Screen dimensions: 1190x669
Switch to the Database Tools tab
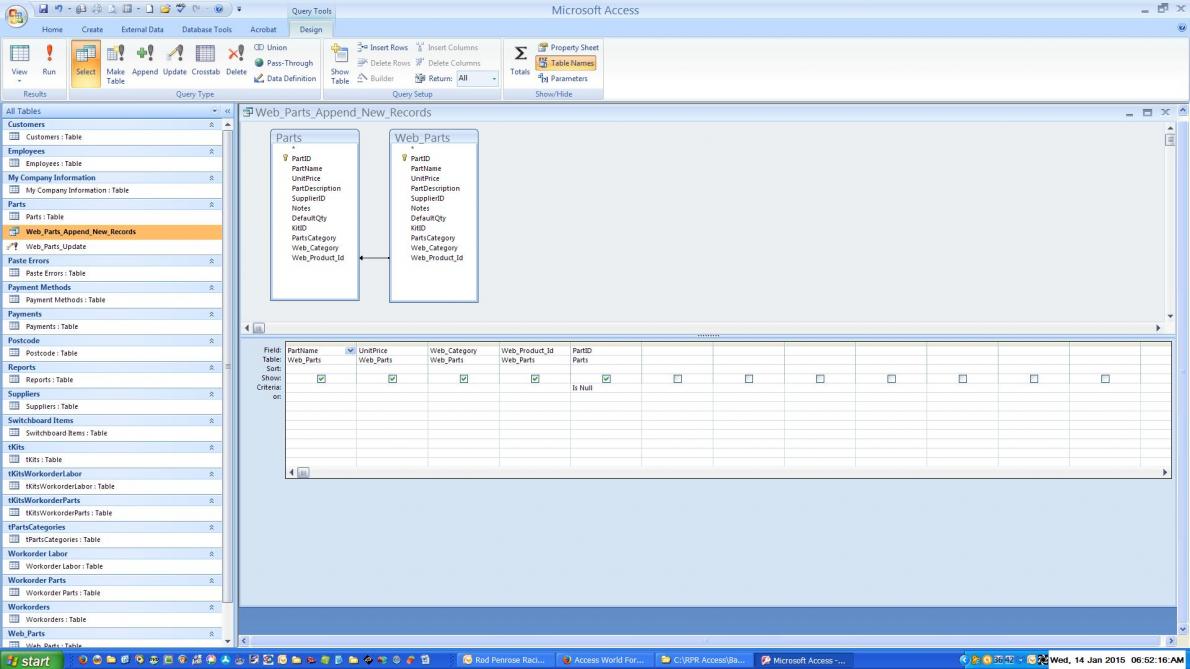pyautogui.click(x=206, y=30)
